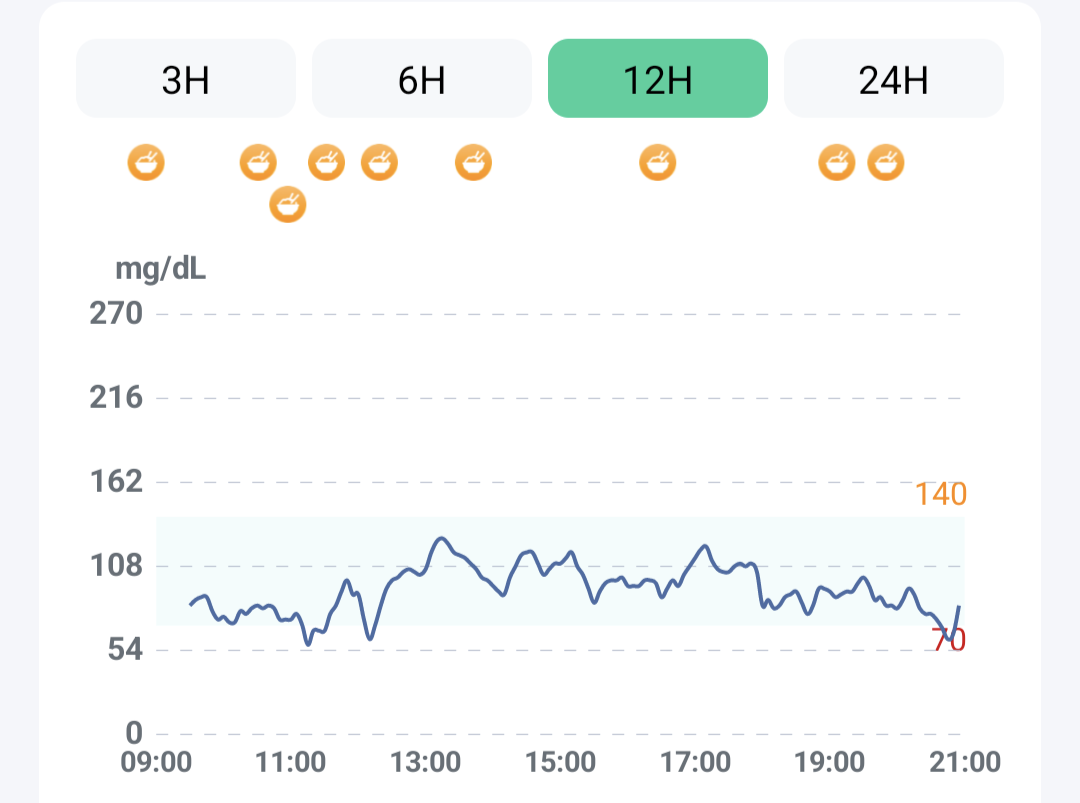
Task: Select the third top-row meal icon from the left
Action: click(326, 161)
